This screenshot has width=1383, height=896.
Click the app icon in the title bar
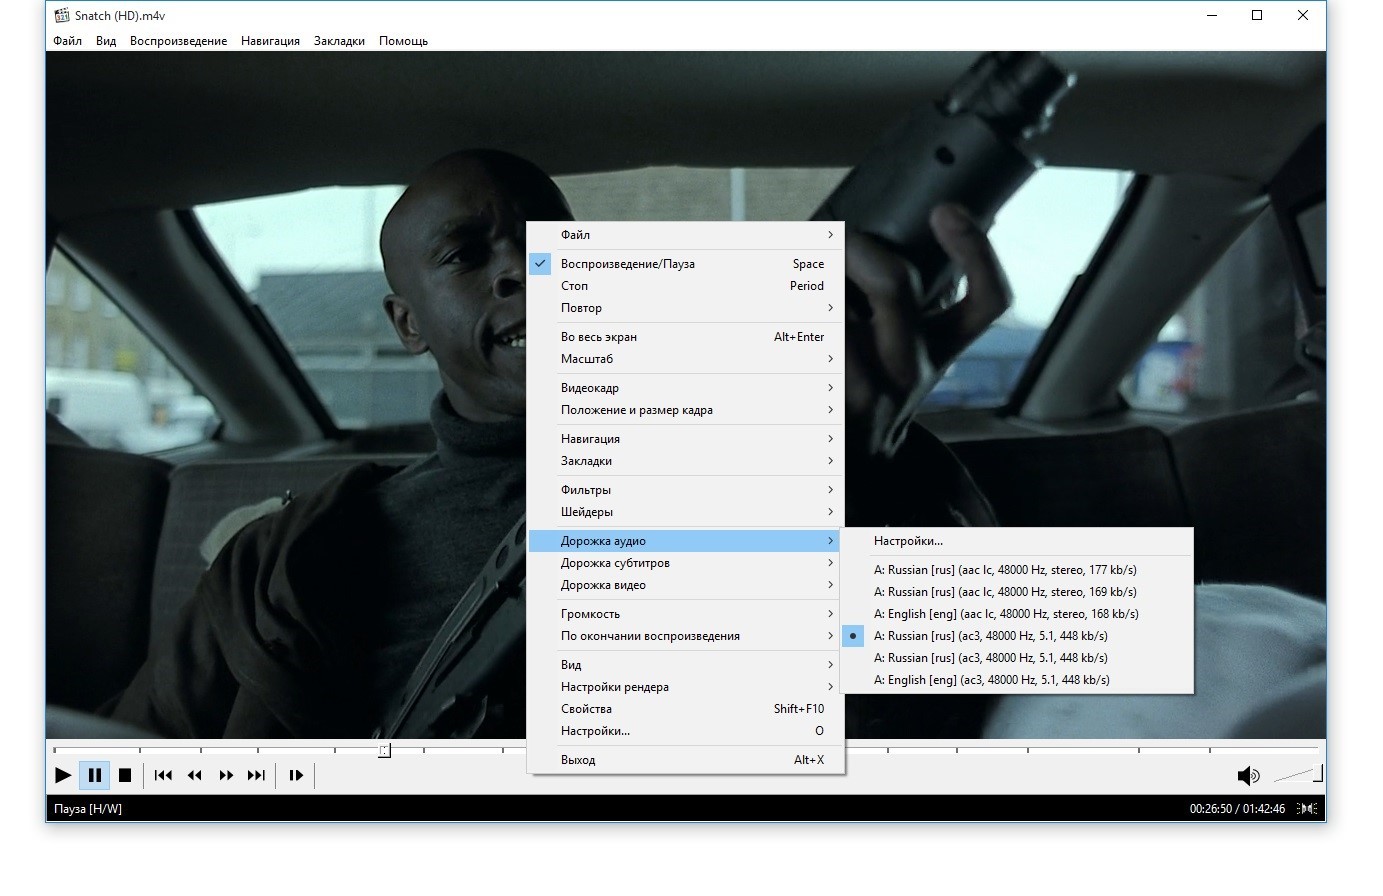click(62, 15)
